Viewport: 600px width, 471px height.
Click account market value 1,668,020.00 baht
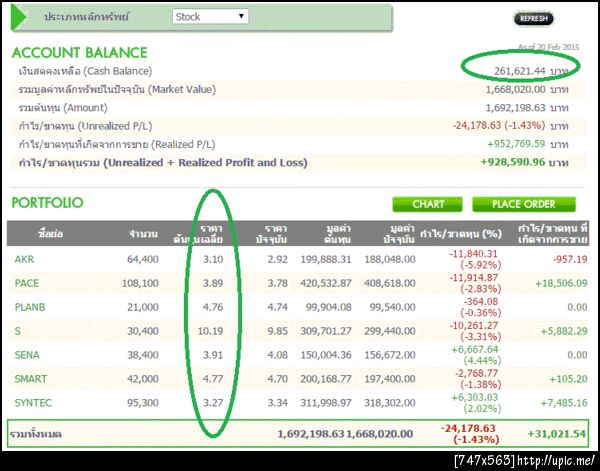click(x=527, y=90)
